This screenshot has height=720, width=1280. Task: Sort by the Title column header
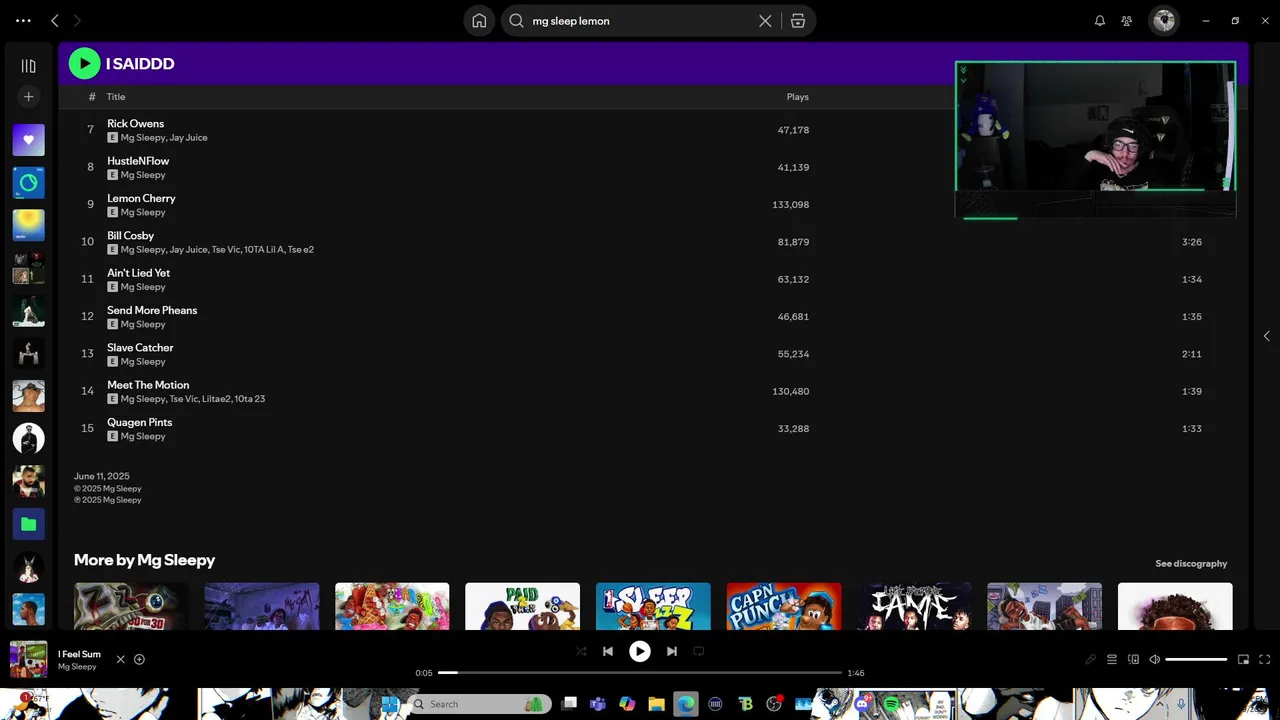[x=116, y=97]
